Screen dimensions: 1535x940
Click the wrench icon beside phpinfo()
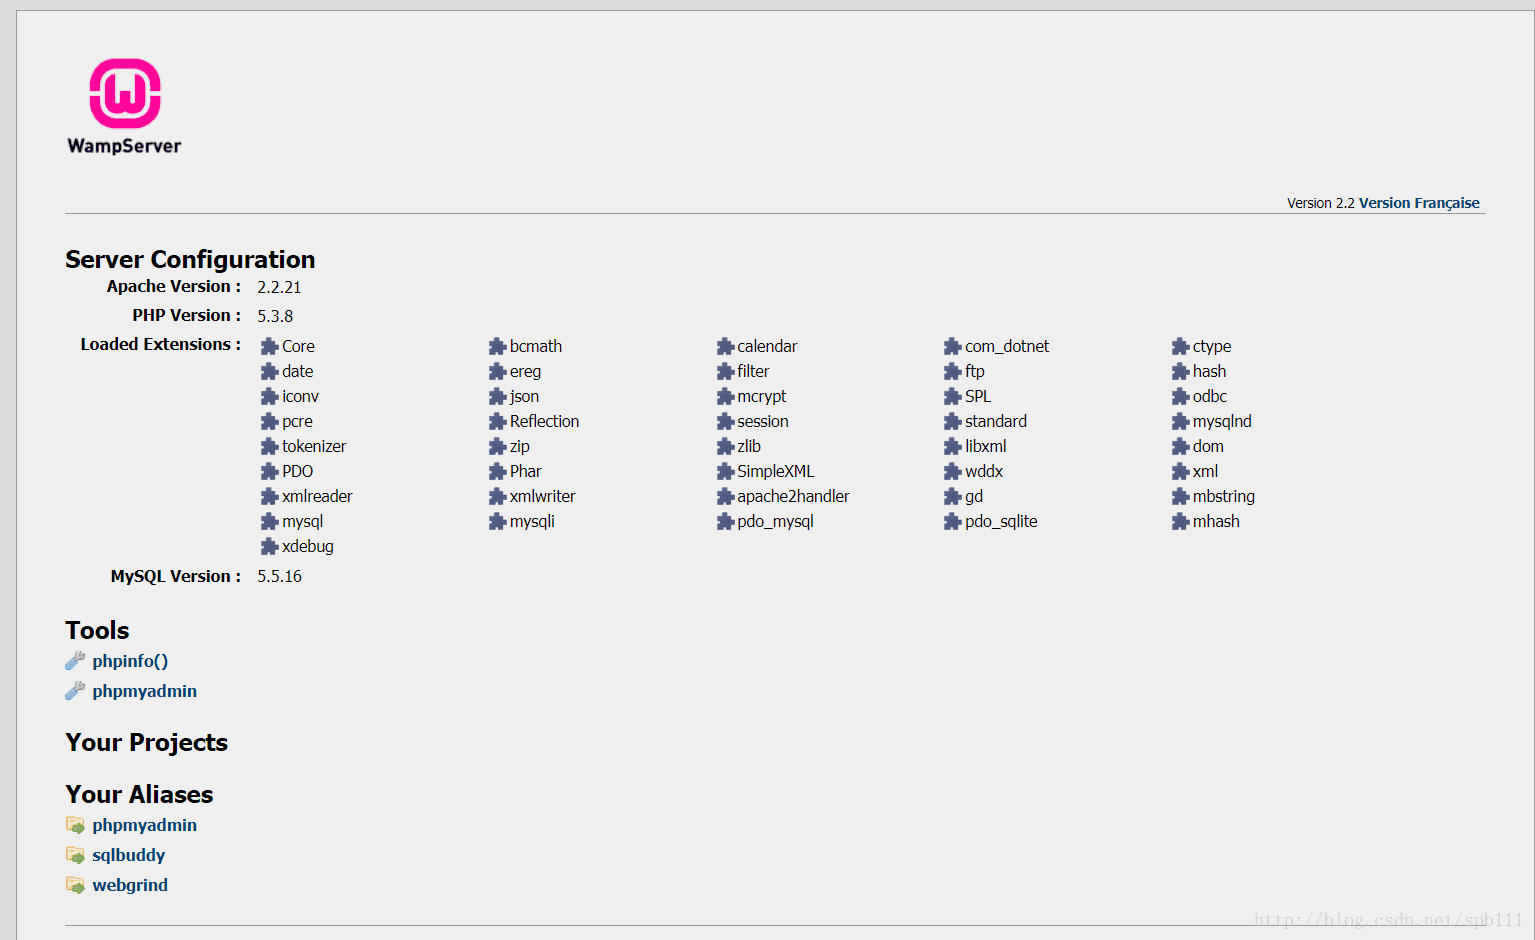(x=75, y=661)
